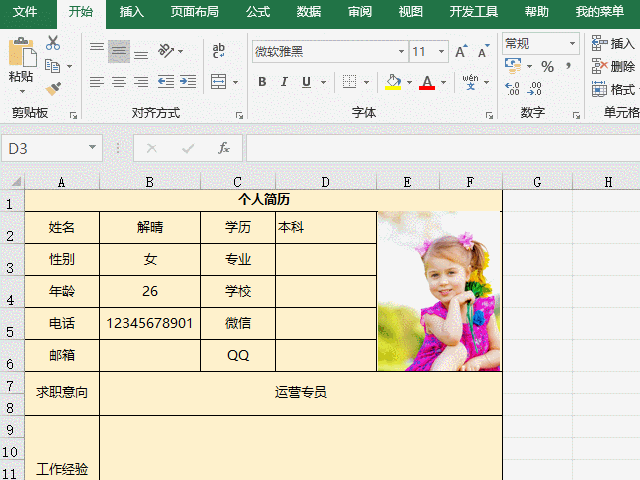Click the Paste clipboard icon
Screen dimensions: 640x480
22,52
